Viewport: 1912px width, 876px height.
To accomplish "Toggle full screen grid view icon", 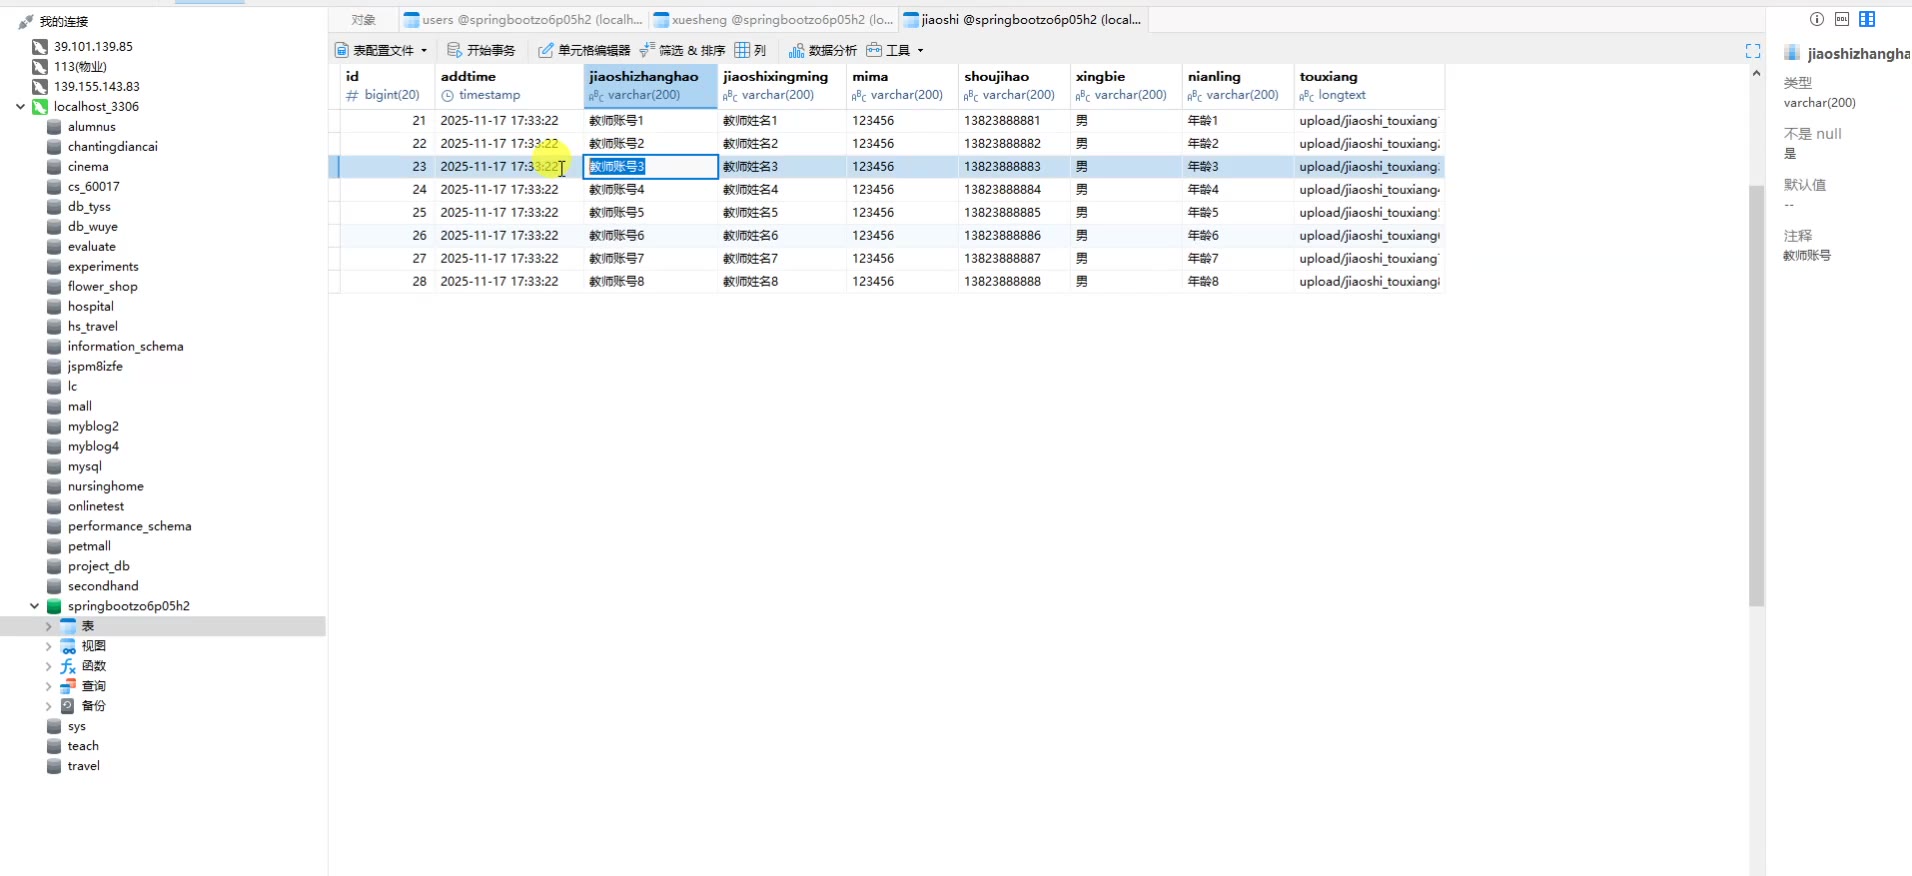I will pyautogui.click(x=1753, y=51).
